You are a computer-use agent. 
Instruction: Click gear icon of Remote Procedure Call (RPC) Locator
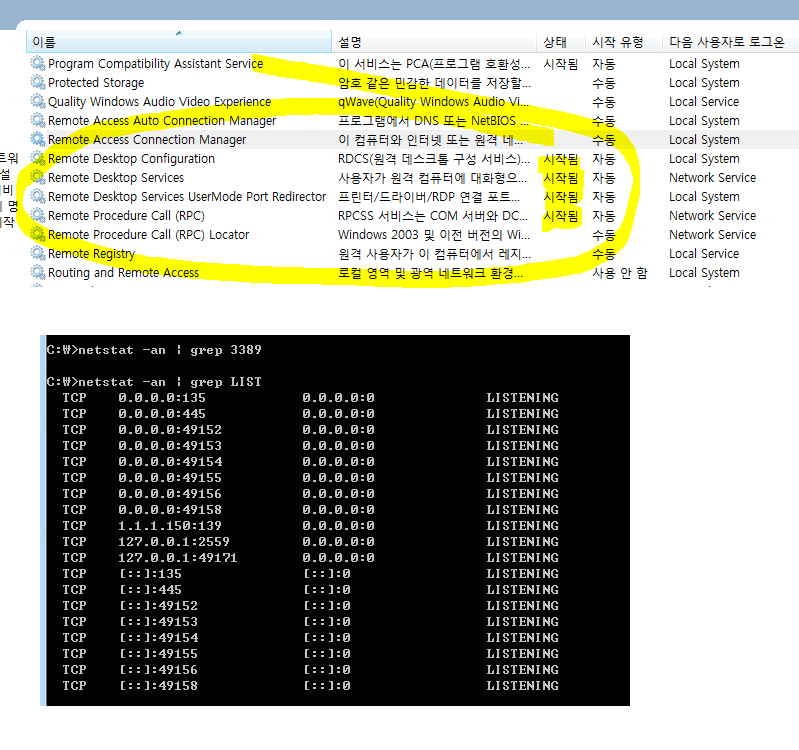(x=38, y=234)
